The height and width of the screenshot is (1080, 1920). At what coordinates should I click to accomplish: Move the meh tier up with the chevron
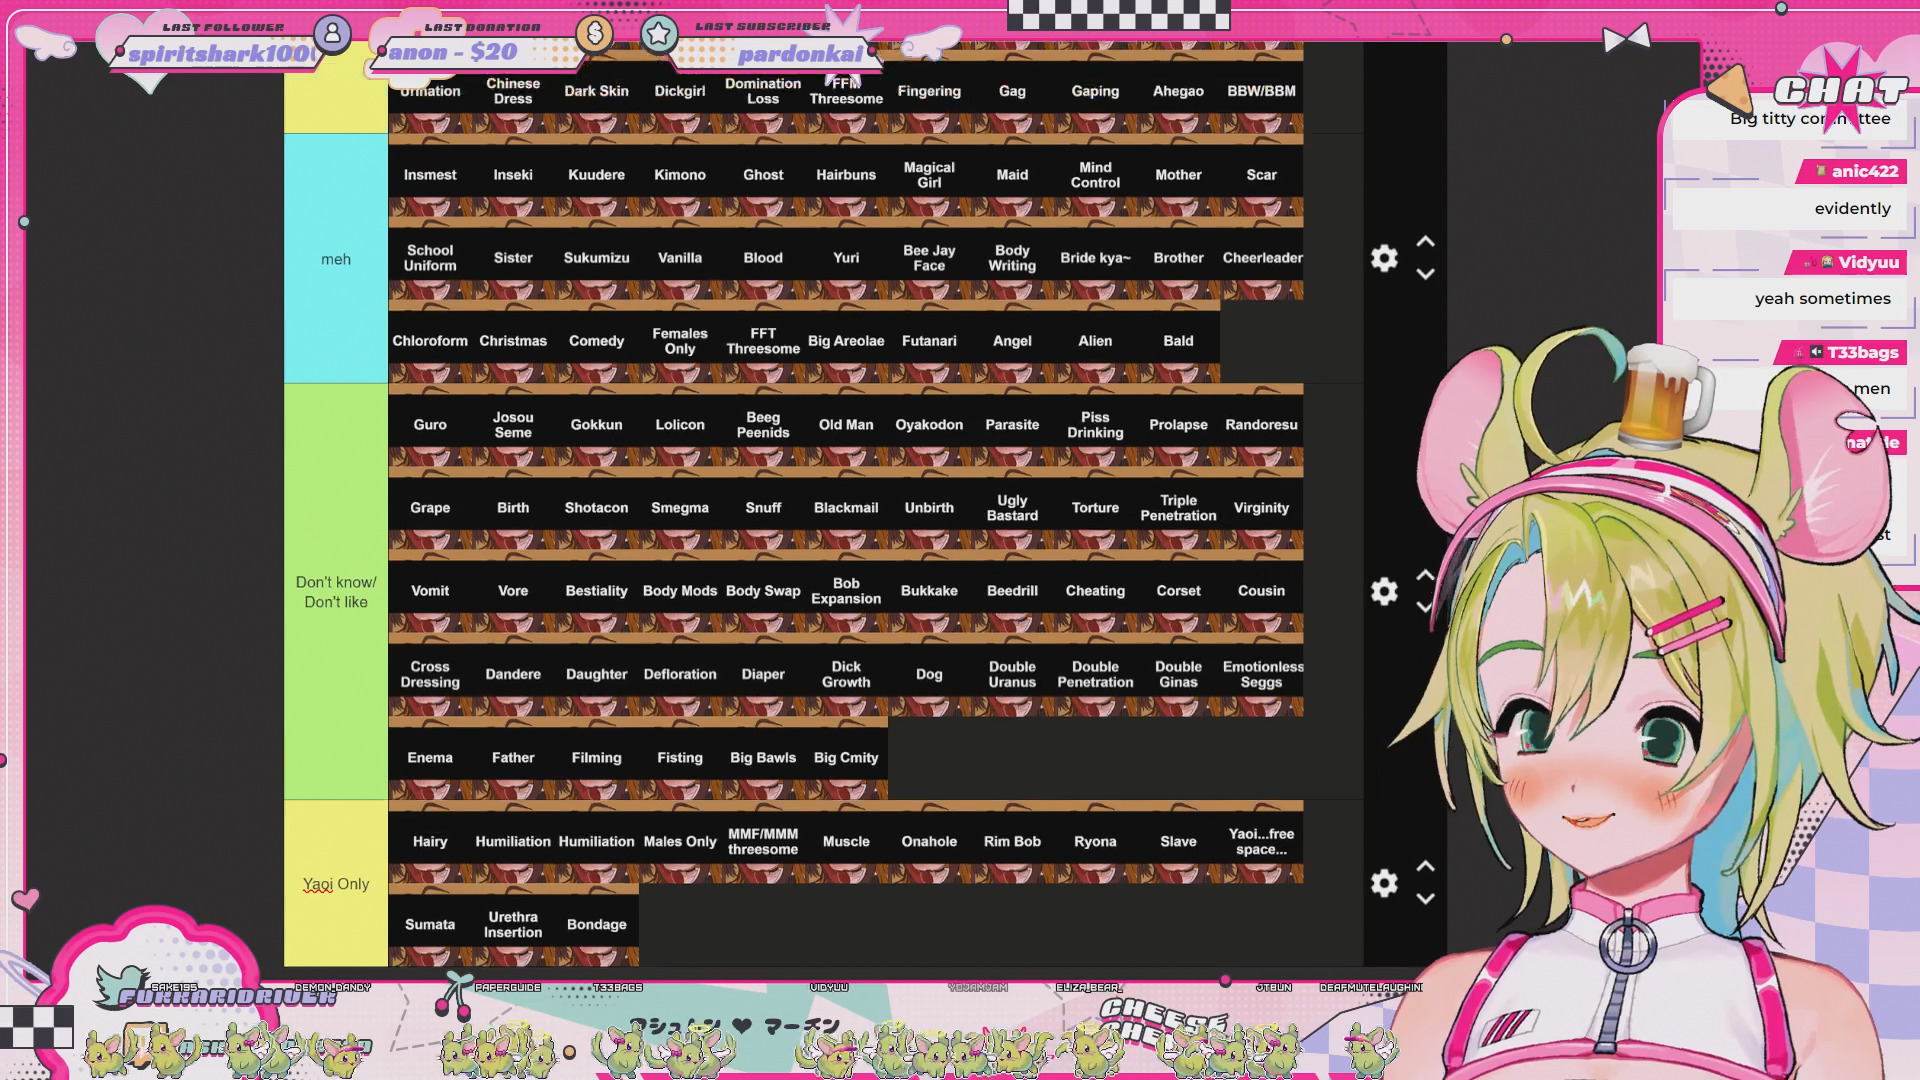[x=1426, y=242]
